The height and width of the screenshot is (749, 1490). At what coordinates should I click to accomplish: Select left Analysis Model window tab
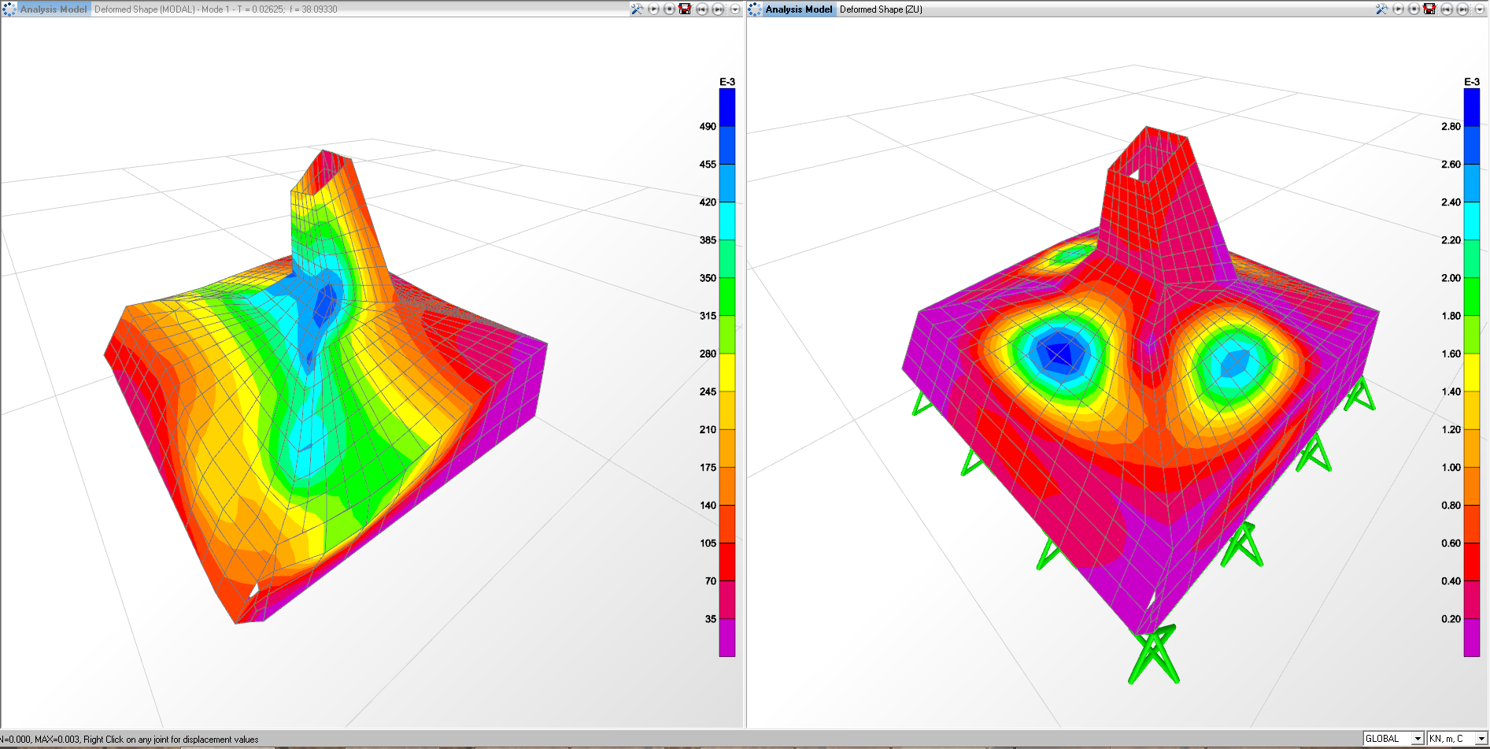(x=53, y=9)
